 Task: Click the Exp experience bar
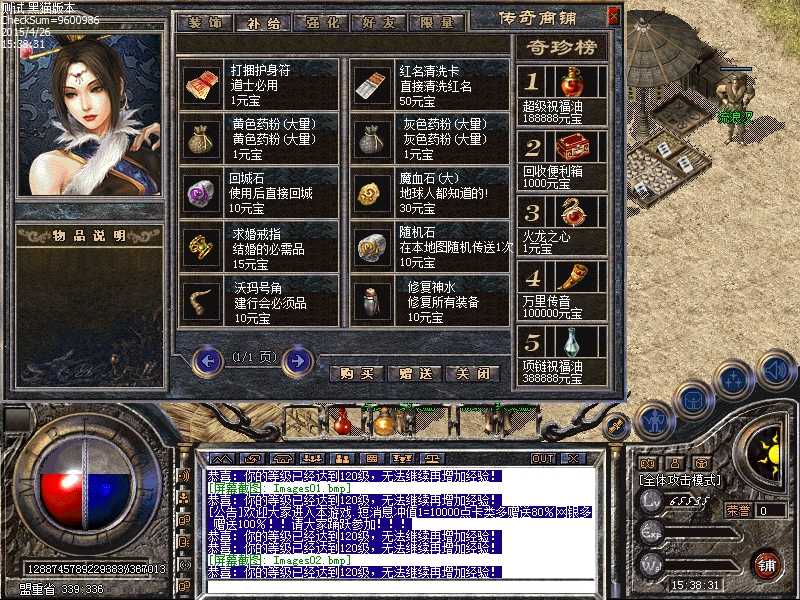tap(704, 533)
